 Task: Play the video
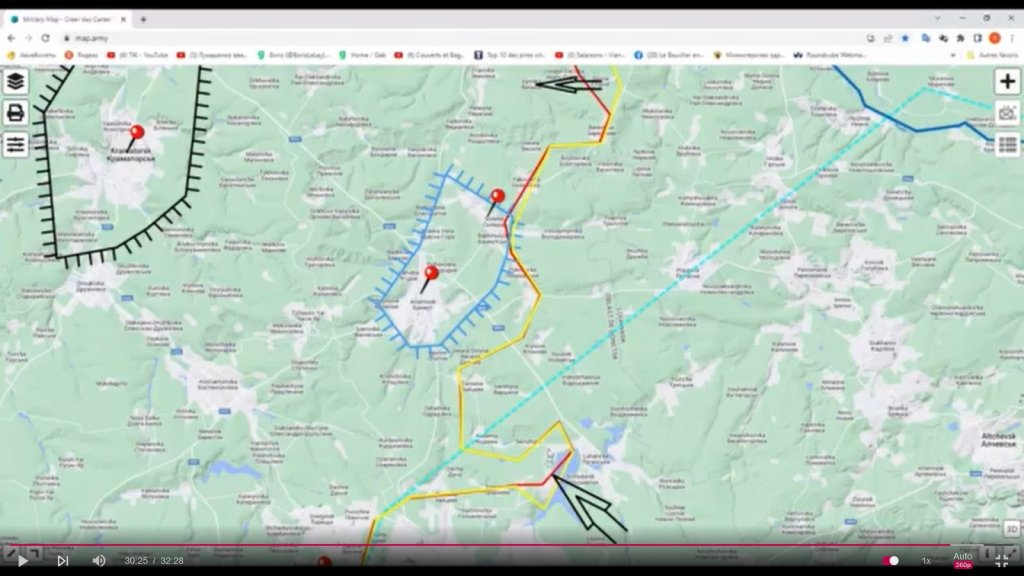pos(23,561)
